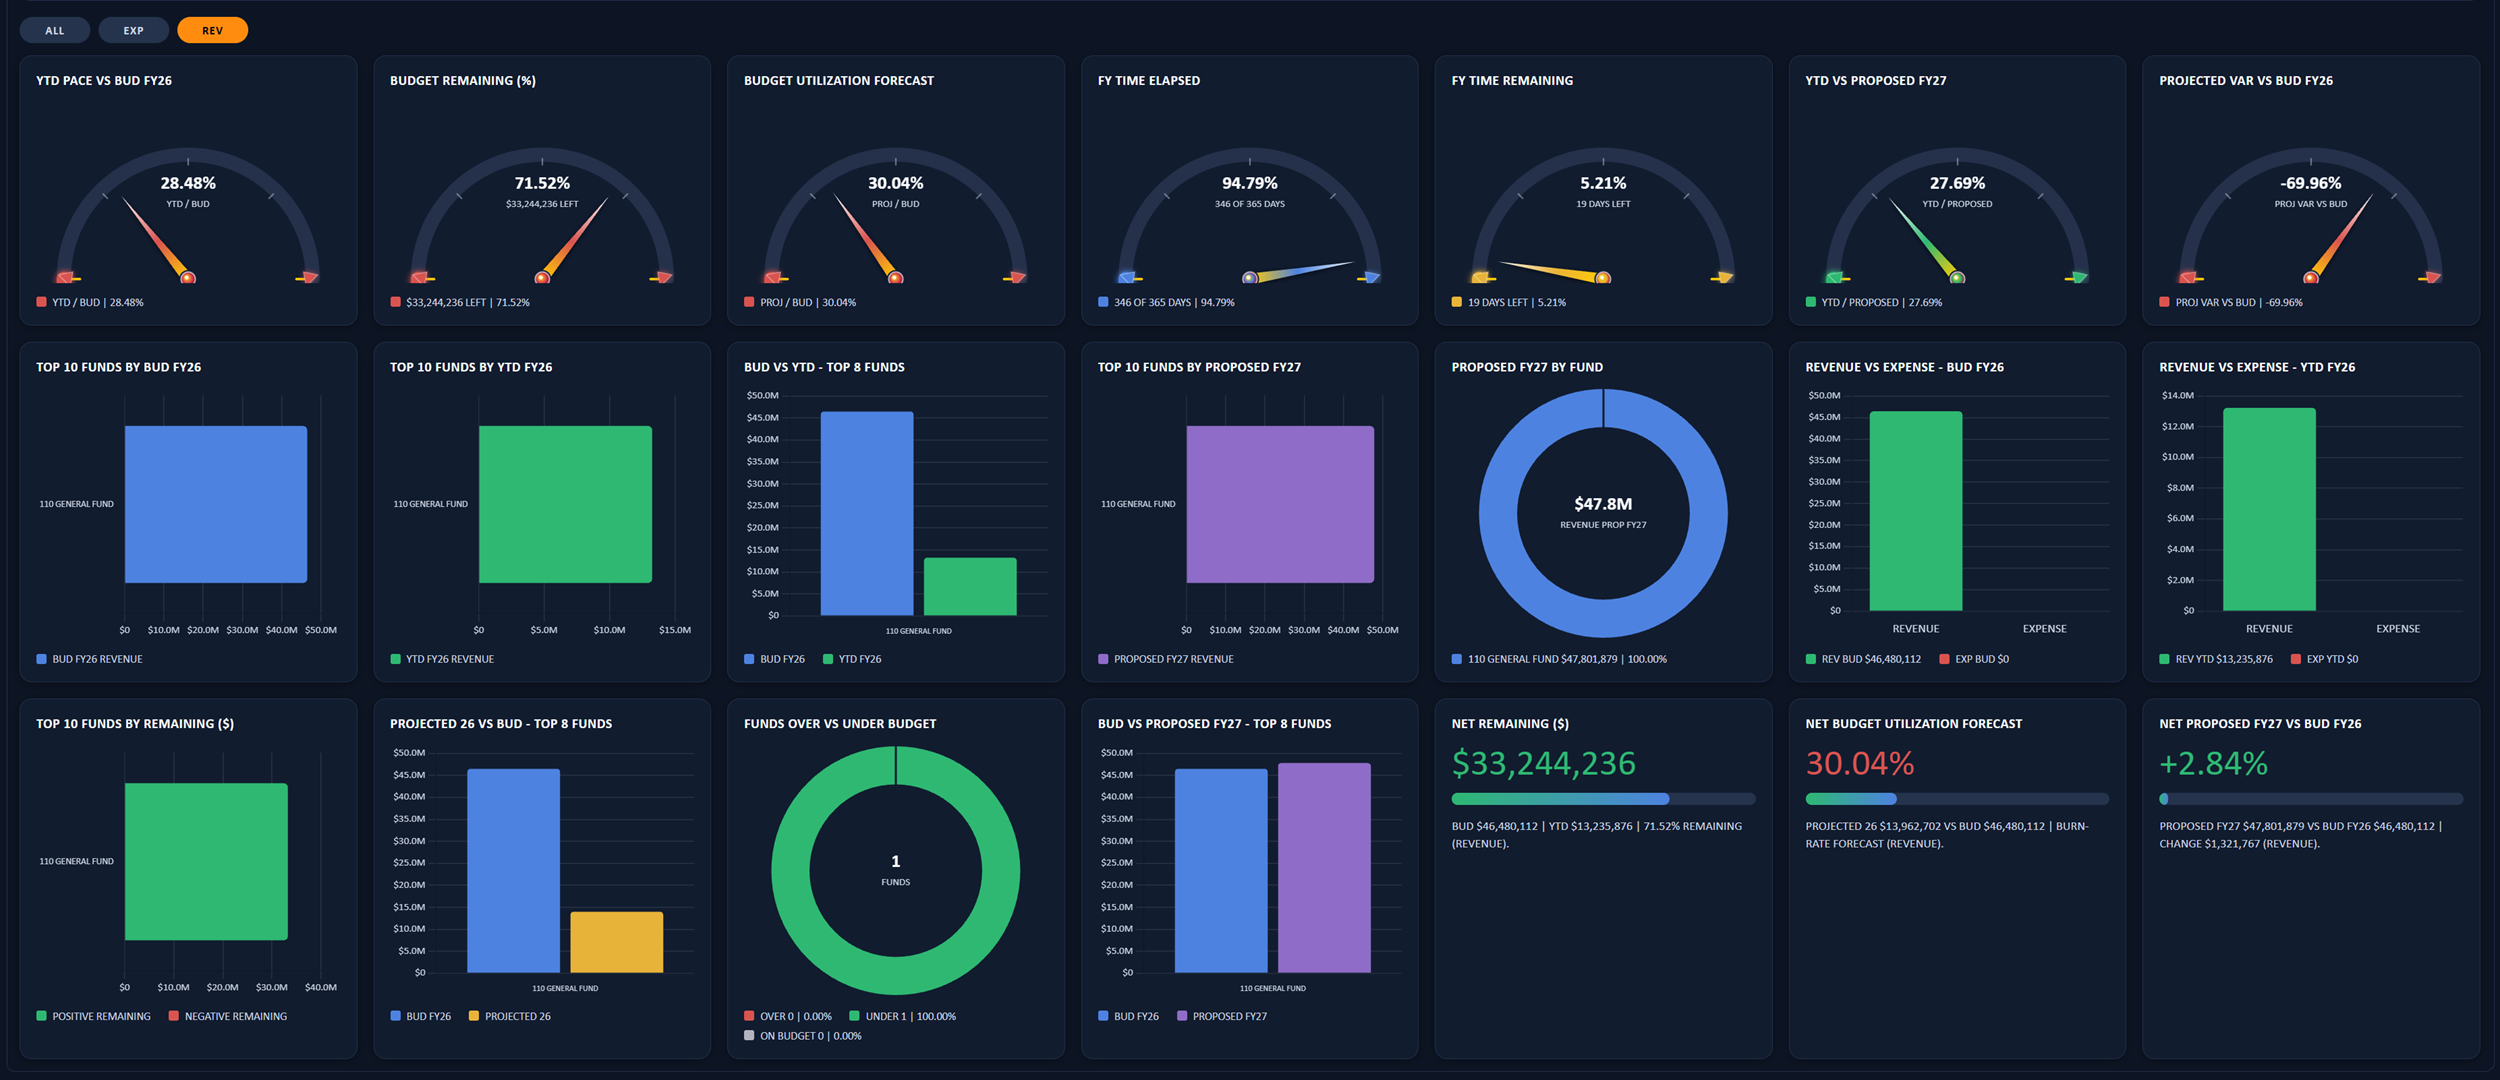2500x1080 pixels.
Task: Click the -69.96% Projected Var gauge value
Action: point(2311,183)
